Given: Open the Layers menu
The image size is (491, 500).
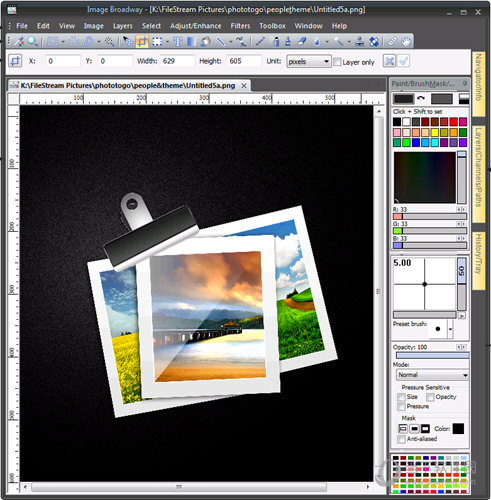Looking at the screenshot, I should (123, 26).
